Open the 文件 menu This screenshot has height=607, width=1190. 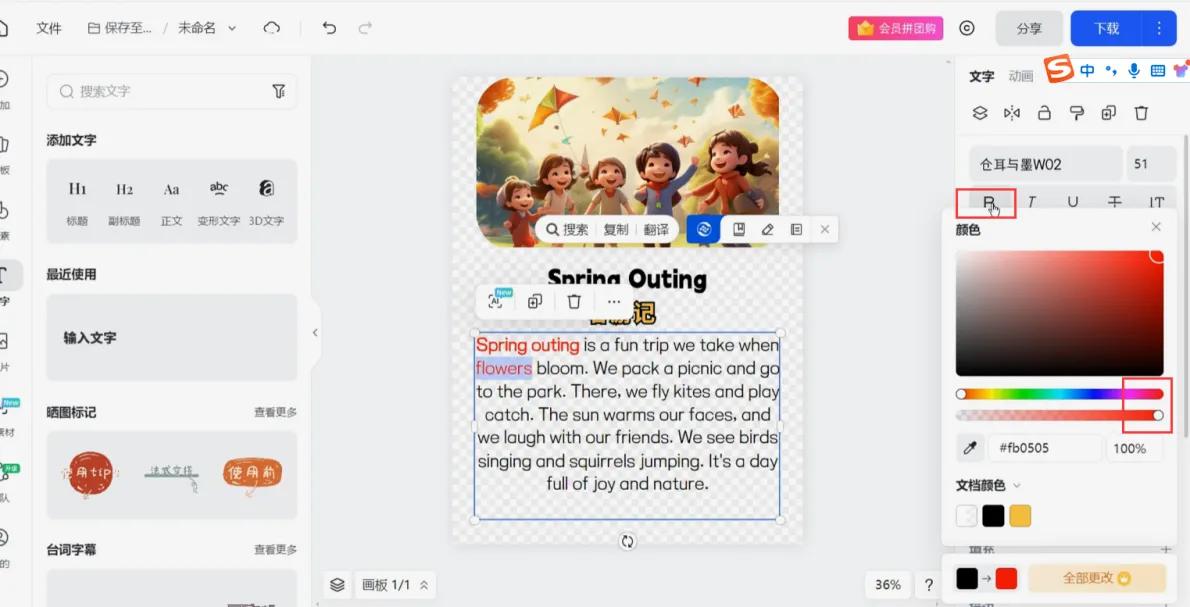pyautogui.click(x=49, y=28)
